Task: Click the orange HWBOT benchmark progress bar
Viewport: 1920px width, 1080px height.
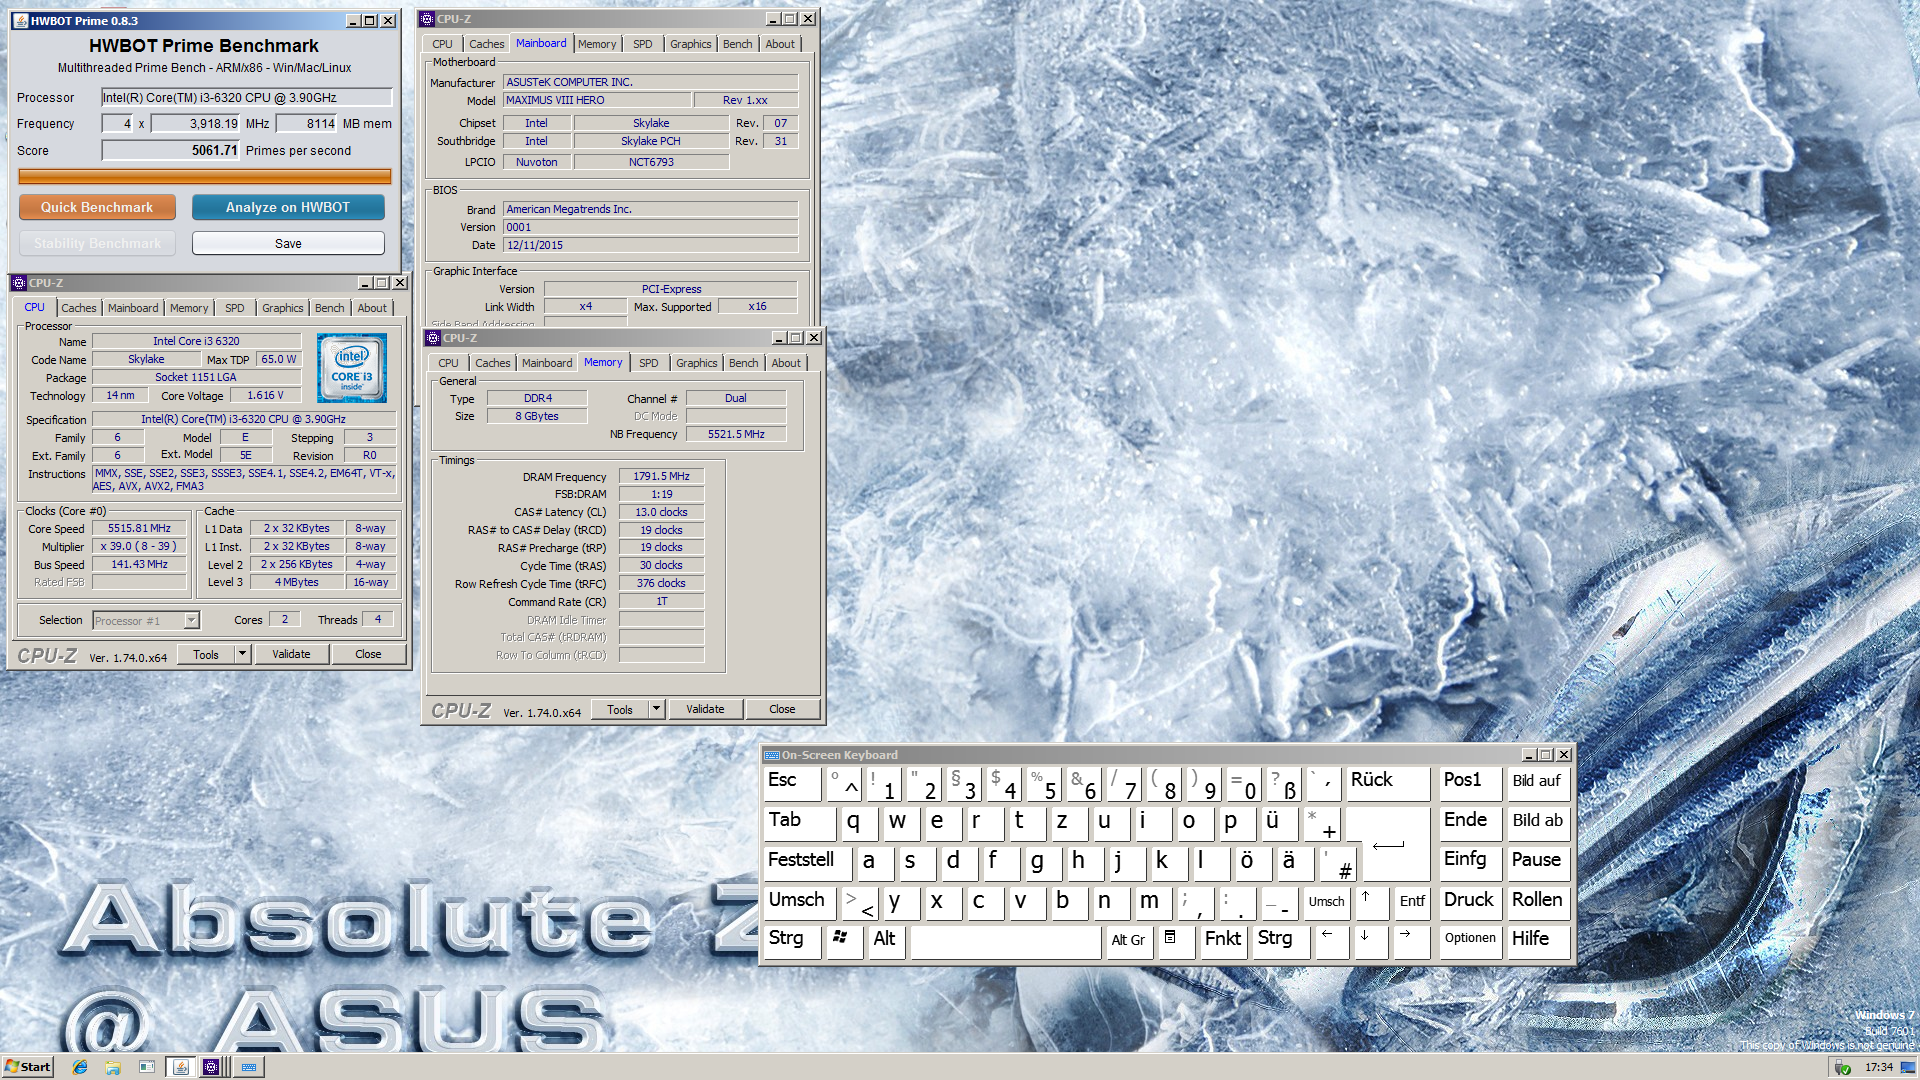Action: [205, 177]
